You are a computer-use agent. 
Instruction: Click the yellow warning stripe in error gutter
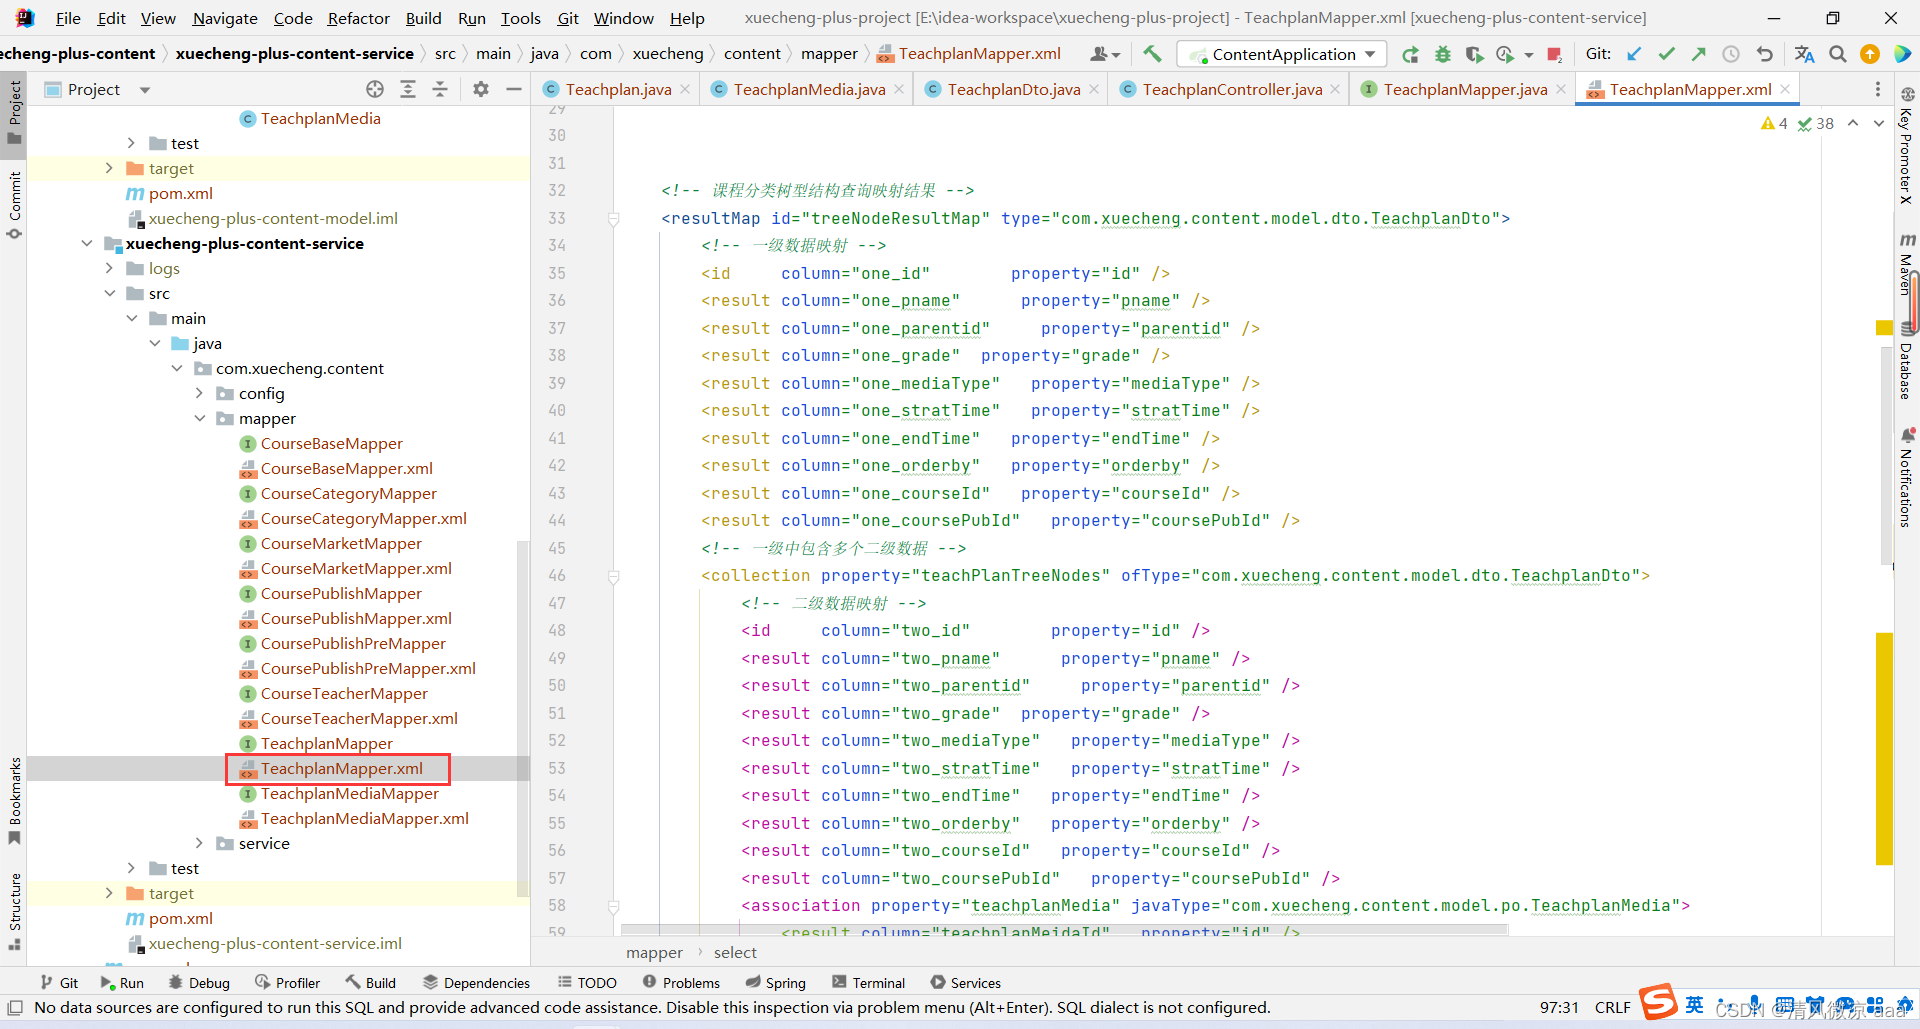[1884, 747]
